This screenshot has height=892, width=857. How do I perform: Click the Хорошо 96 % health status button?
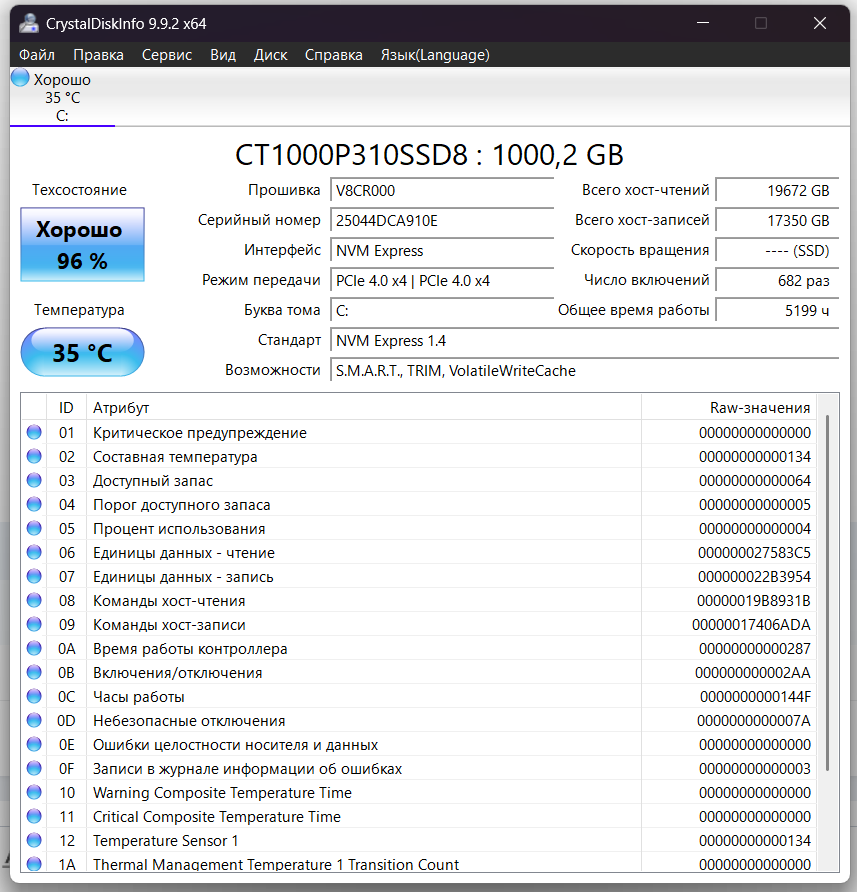[x=83, y=244]
